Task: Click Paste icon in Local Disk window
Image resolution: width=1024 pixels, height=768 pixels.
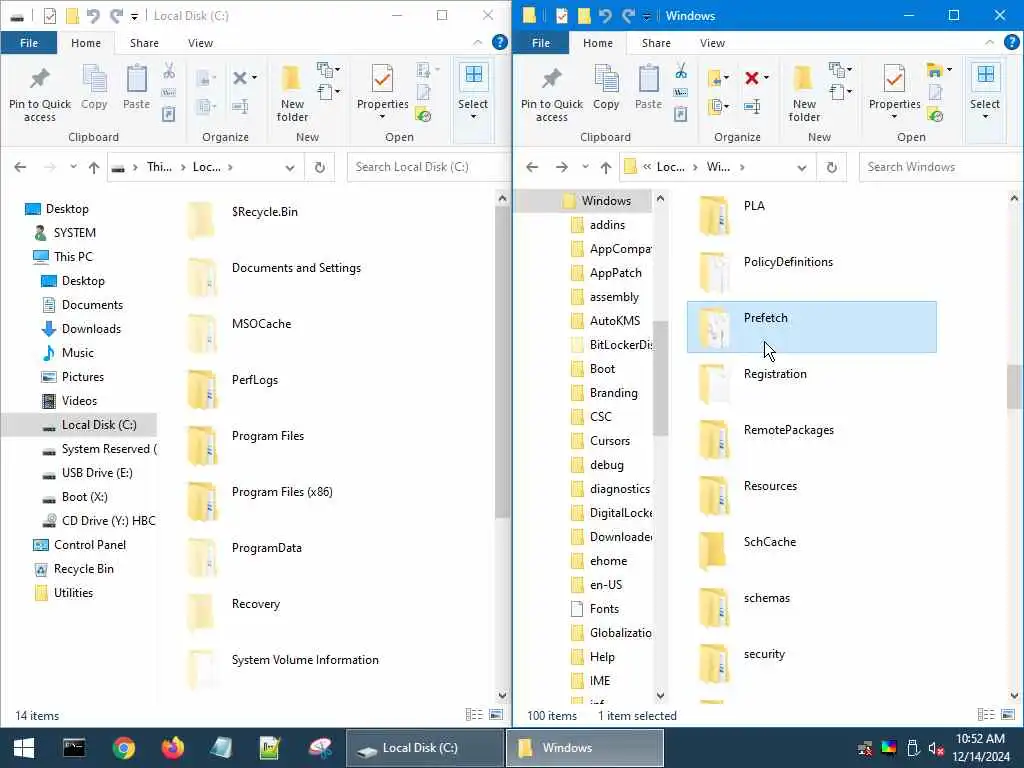Action: click(x=136, y=88)
